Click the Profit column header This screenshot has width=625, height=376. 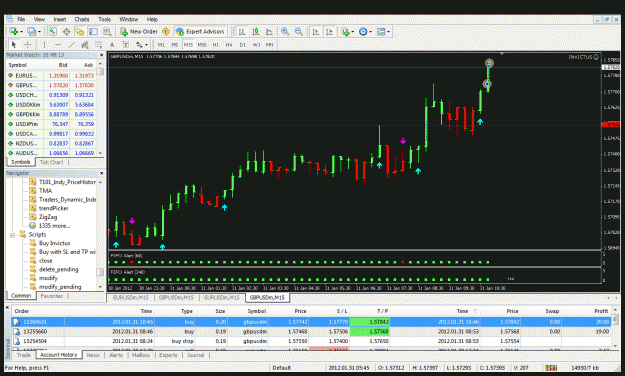(x=601, y=311)
